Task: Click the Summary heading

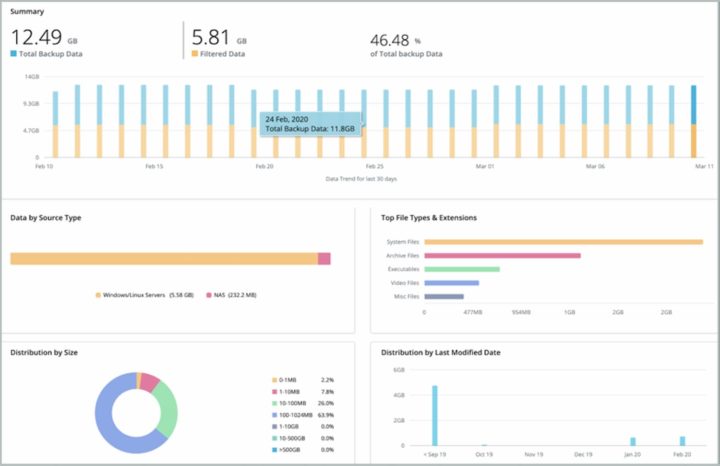Action: click(x=27, y=11)
